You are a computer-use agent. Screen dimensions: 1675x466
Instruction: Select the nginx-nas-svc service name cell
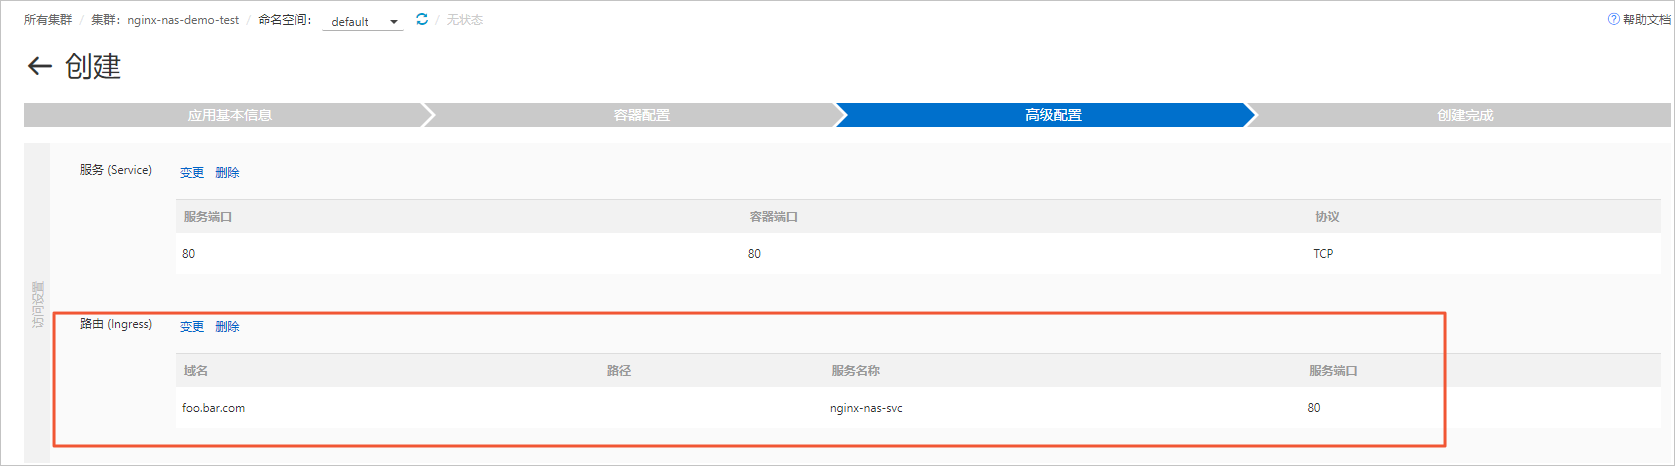[866, 408]
